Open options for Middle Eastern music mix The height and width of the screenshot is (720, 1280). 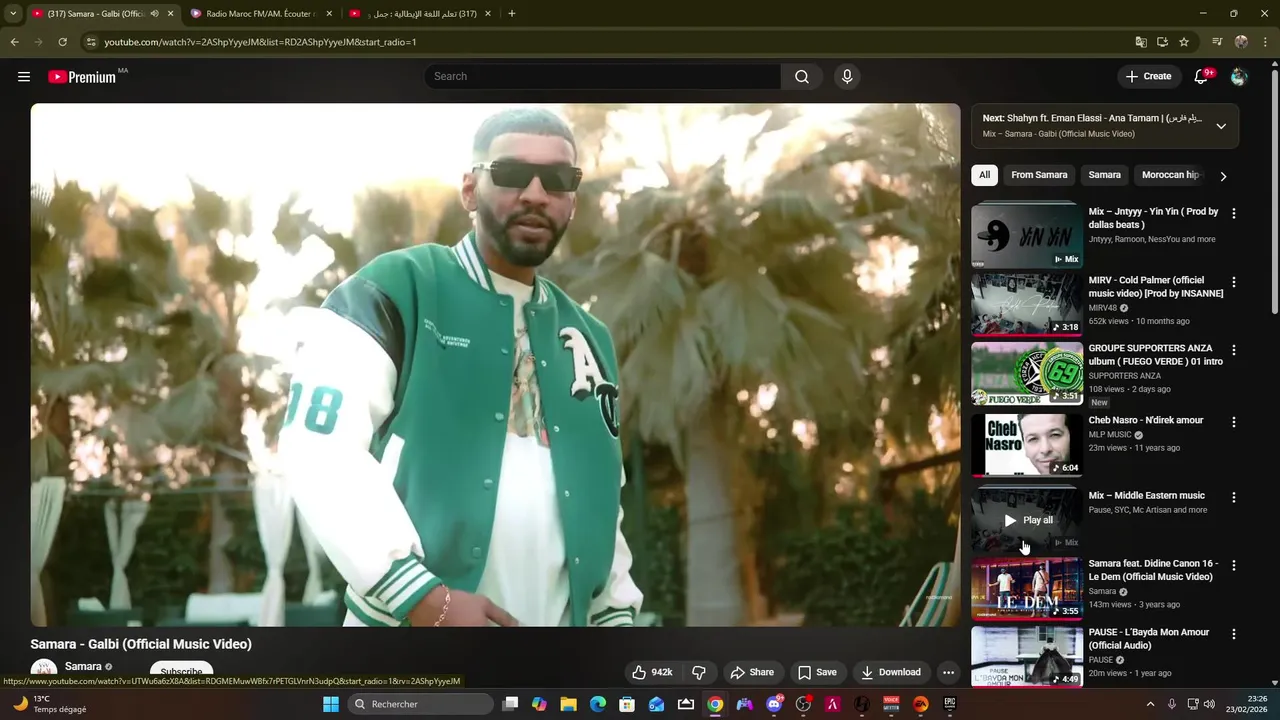[x=1233, y=497]
